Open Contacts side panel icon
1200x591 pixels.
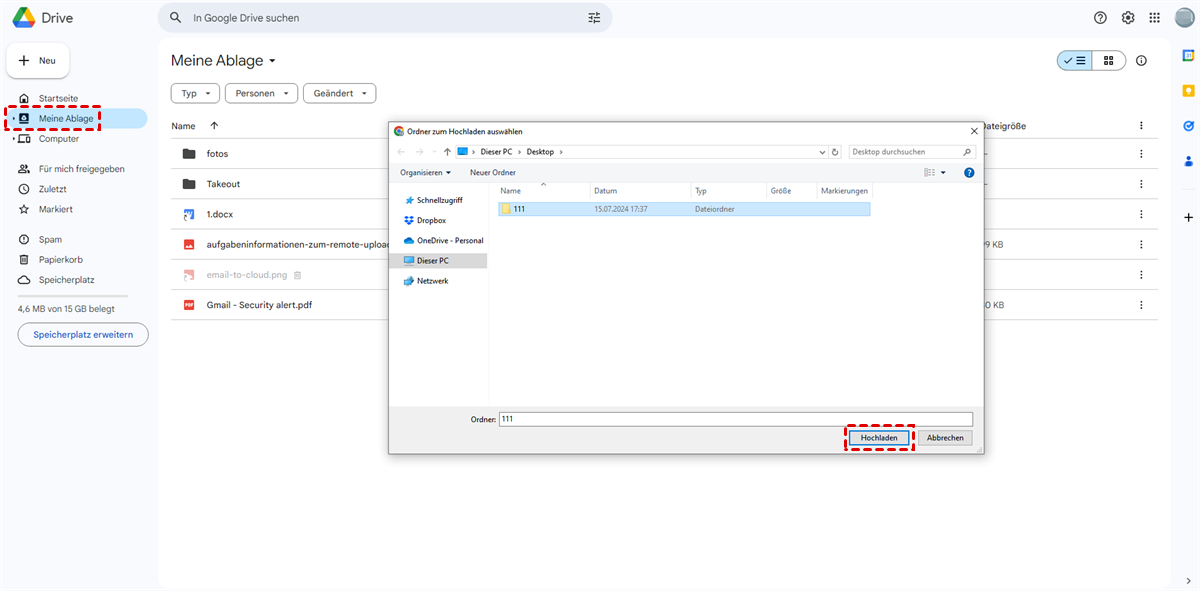(1188, 160)
